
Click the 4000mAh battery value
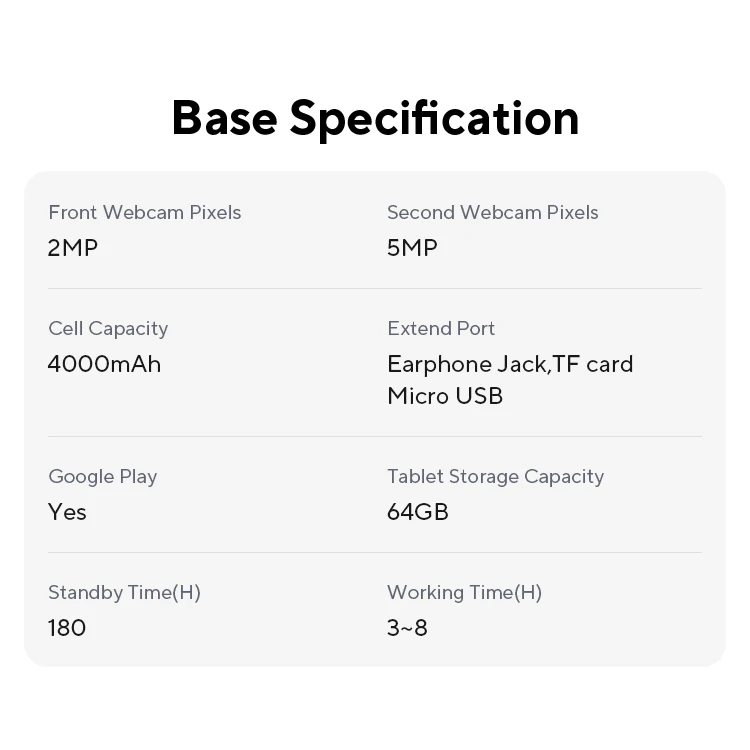tap(104, 363)
